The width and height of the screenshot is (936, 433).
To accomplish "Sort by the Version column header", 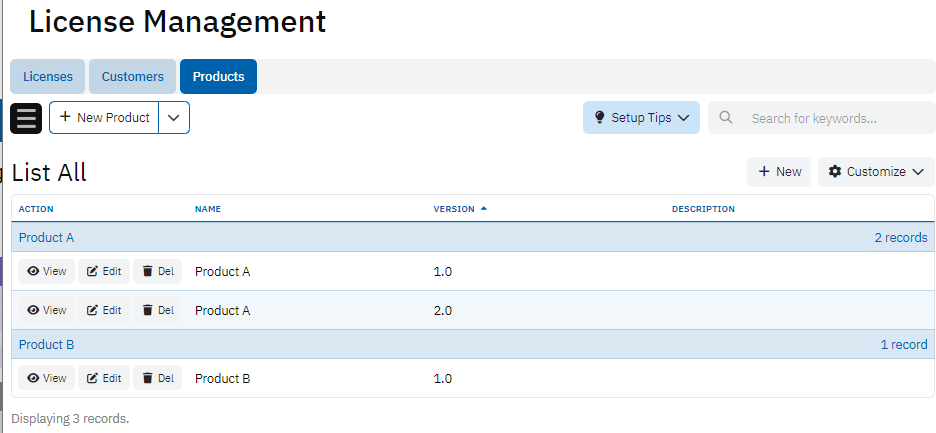I will pyautogui.click(x=454, y=209).
